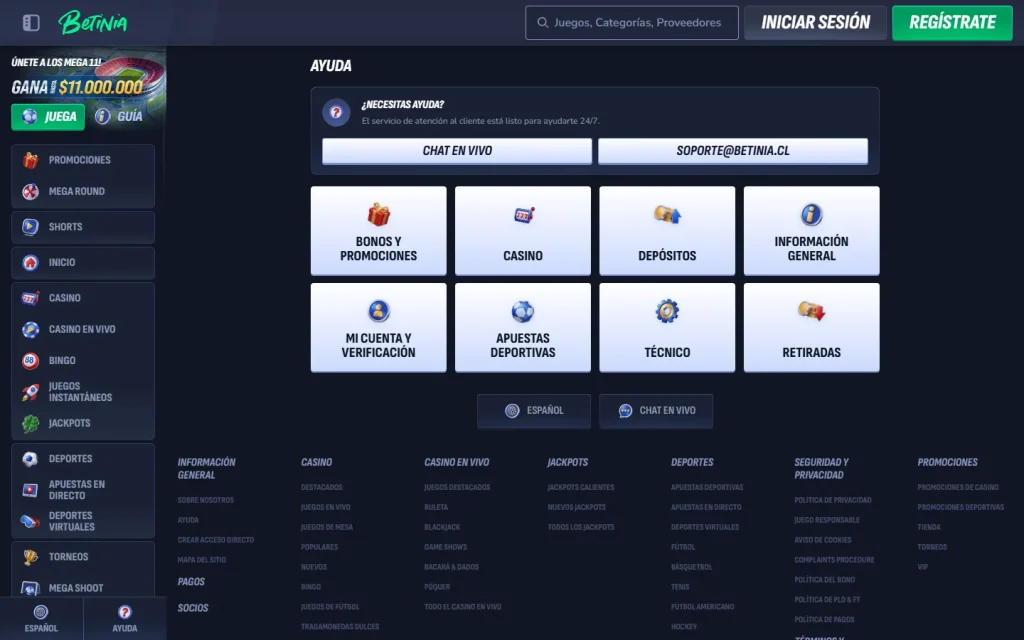This screenshot has width=1024, height=640.
Task: Open Español language selector below help cards
Action: point(534,411)
